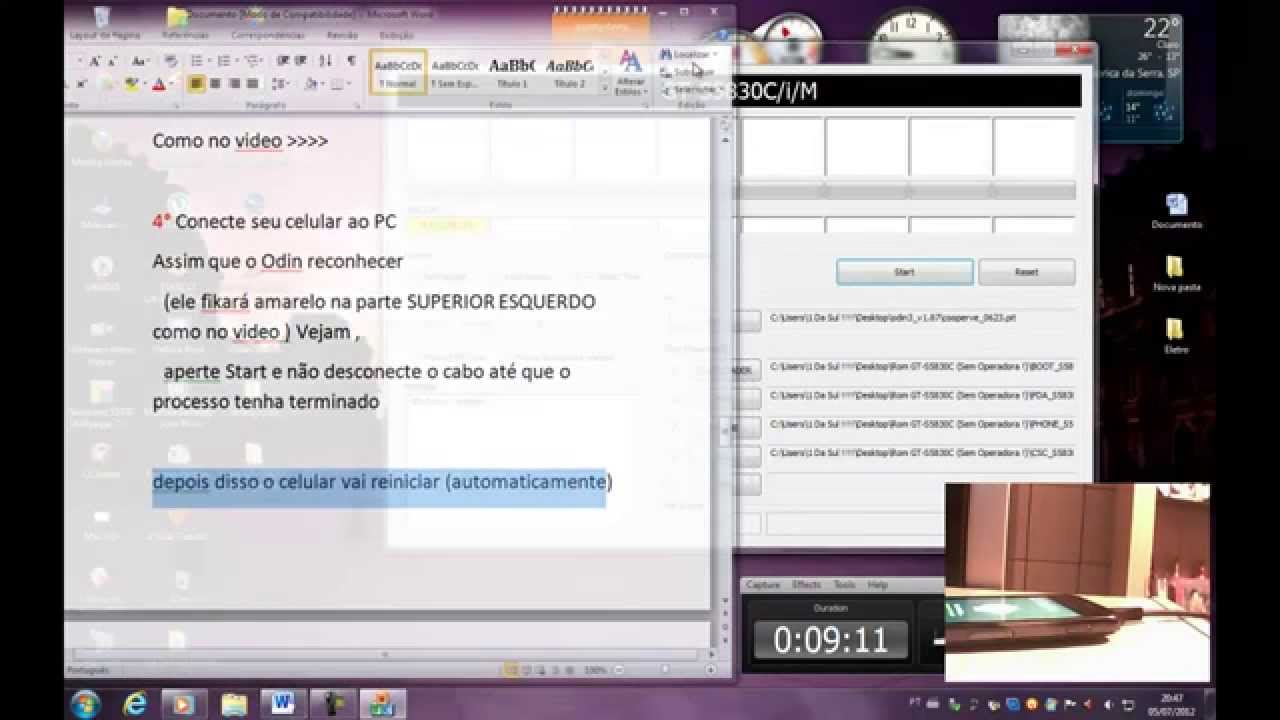Image resolution: width=1280 pixels, height=720 pixels.
Task: Apply the Título 2 style
Action: (569, 72)
